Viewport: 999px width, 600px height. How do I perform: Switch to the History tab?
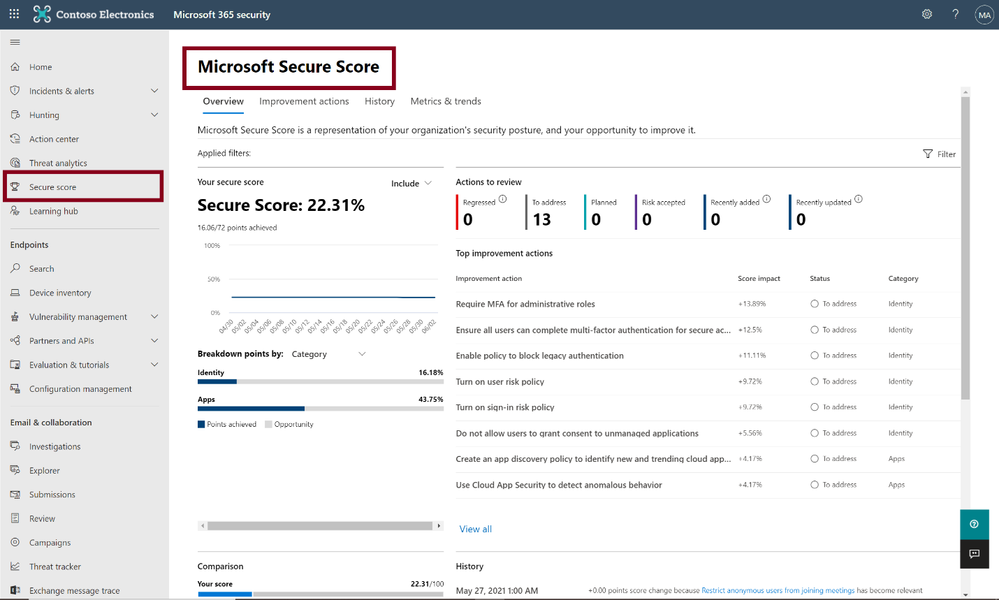click(x=380, y=101)
